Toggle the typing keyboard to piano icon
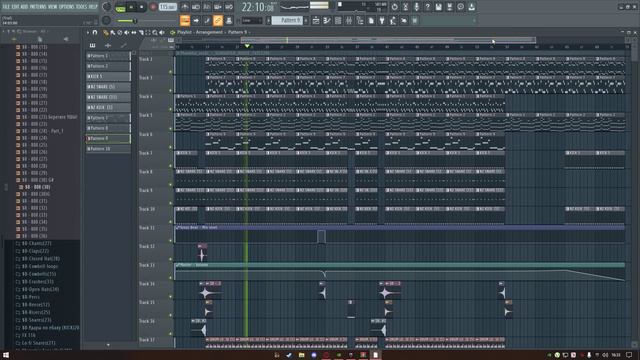Screen dimensions: 640x360 coord(185,20)
